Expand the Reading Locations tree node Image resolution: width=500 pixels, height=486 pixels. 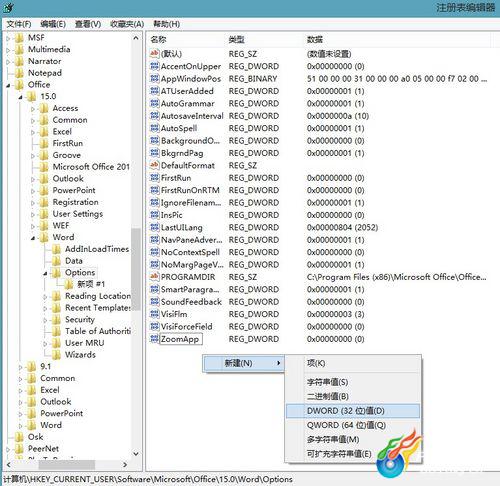pos(45,296)
